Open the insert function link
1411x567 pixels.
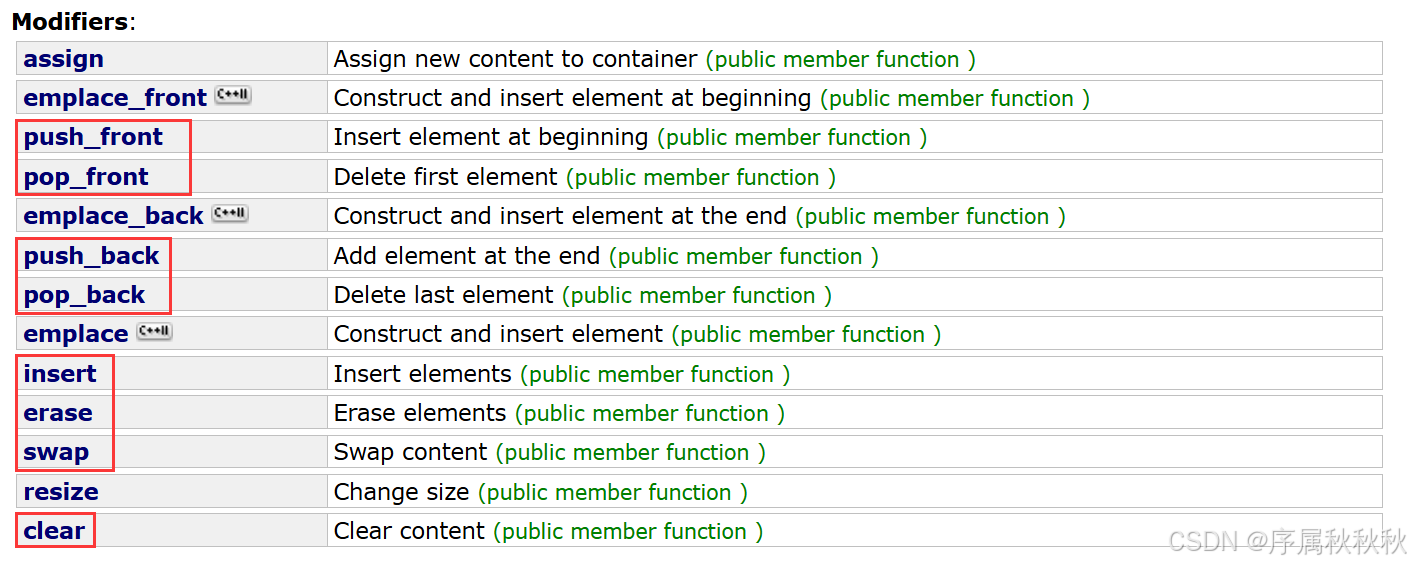tap(60, 374)
